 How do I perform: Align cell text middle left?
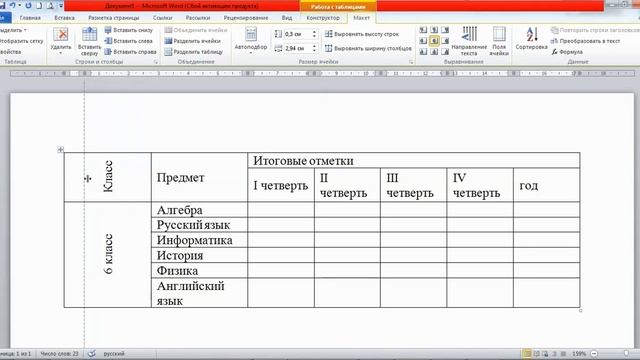point(423,41)
